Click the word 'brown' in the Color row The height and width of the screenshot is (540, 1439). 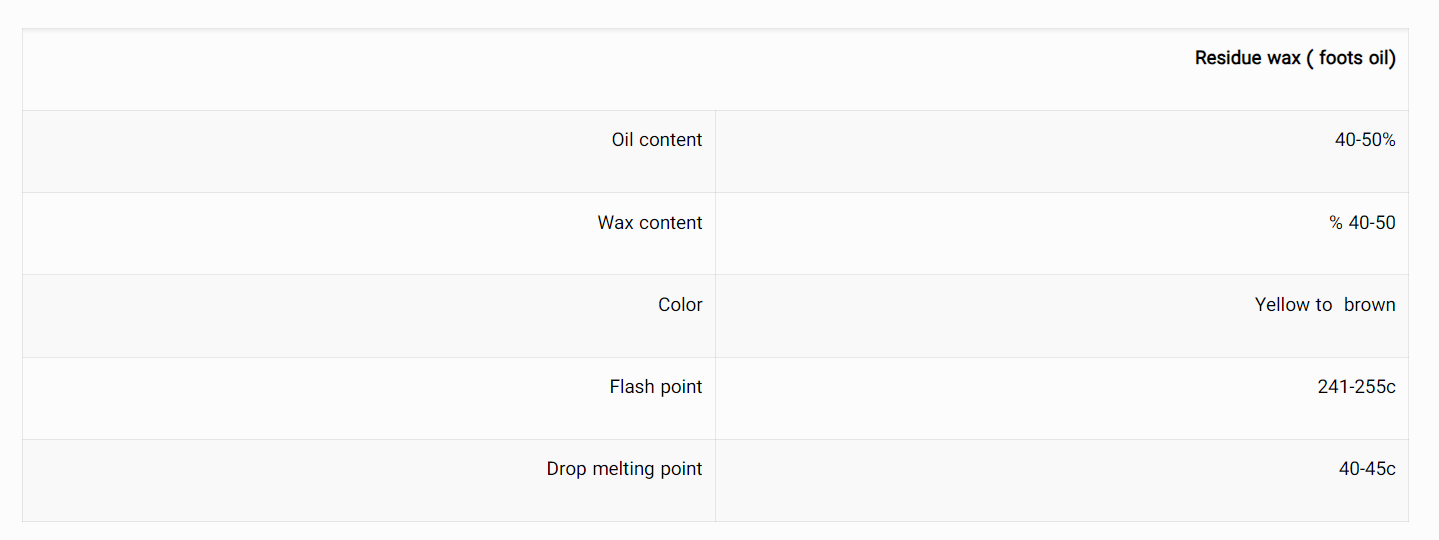click(1370, 304)
